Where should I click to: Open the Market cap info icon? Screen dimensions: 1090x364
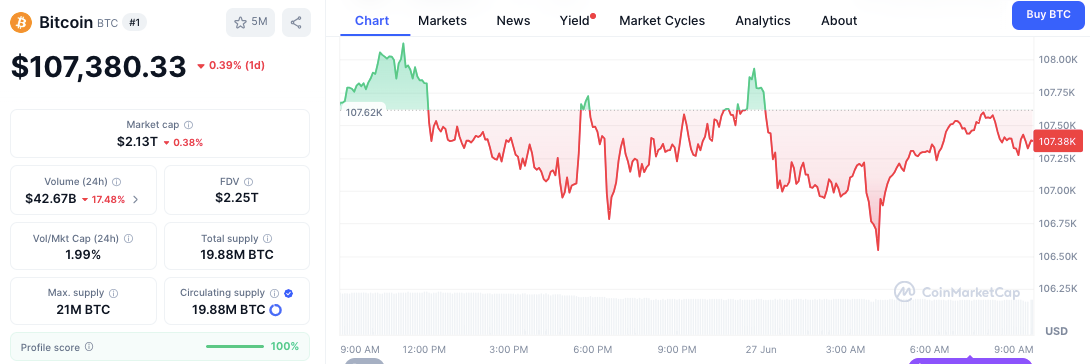[189, 125]
